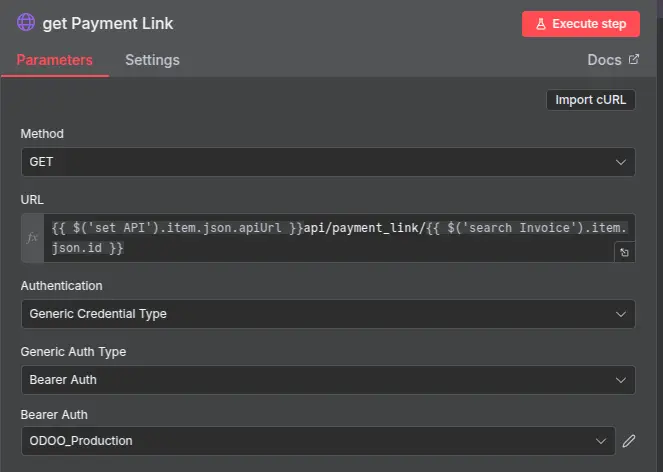Edit ODOO_Production credential with pencil icon
The height and width of the screenshot is (472, 663).
pos(629,440)
